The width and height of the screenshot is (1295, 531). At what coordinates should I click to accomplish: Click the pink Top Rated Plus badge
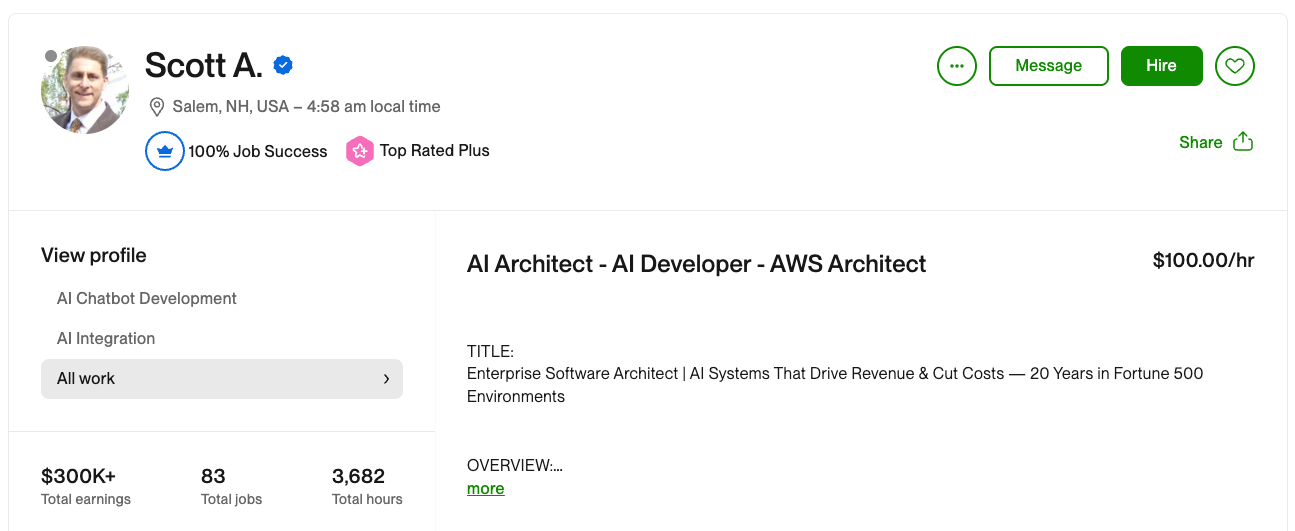[x=359, y=152]
